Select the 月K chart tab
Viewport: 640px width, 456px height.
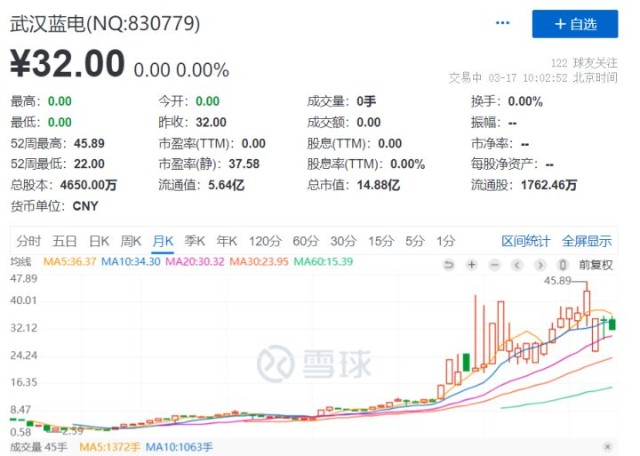pos(162,241)
